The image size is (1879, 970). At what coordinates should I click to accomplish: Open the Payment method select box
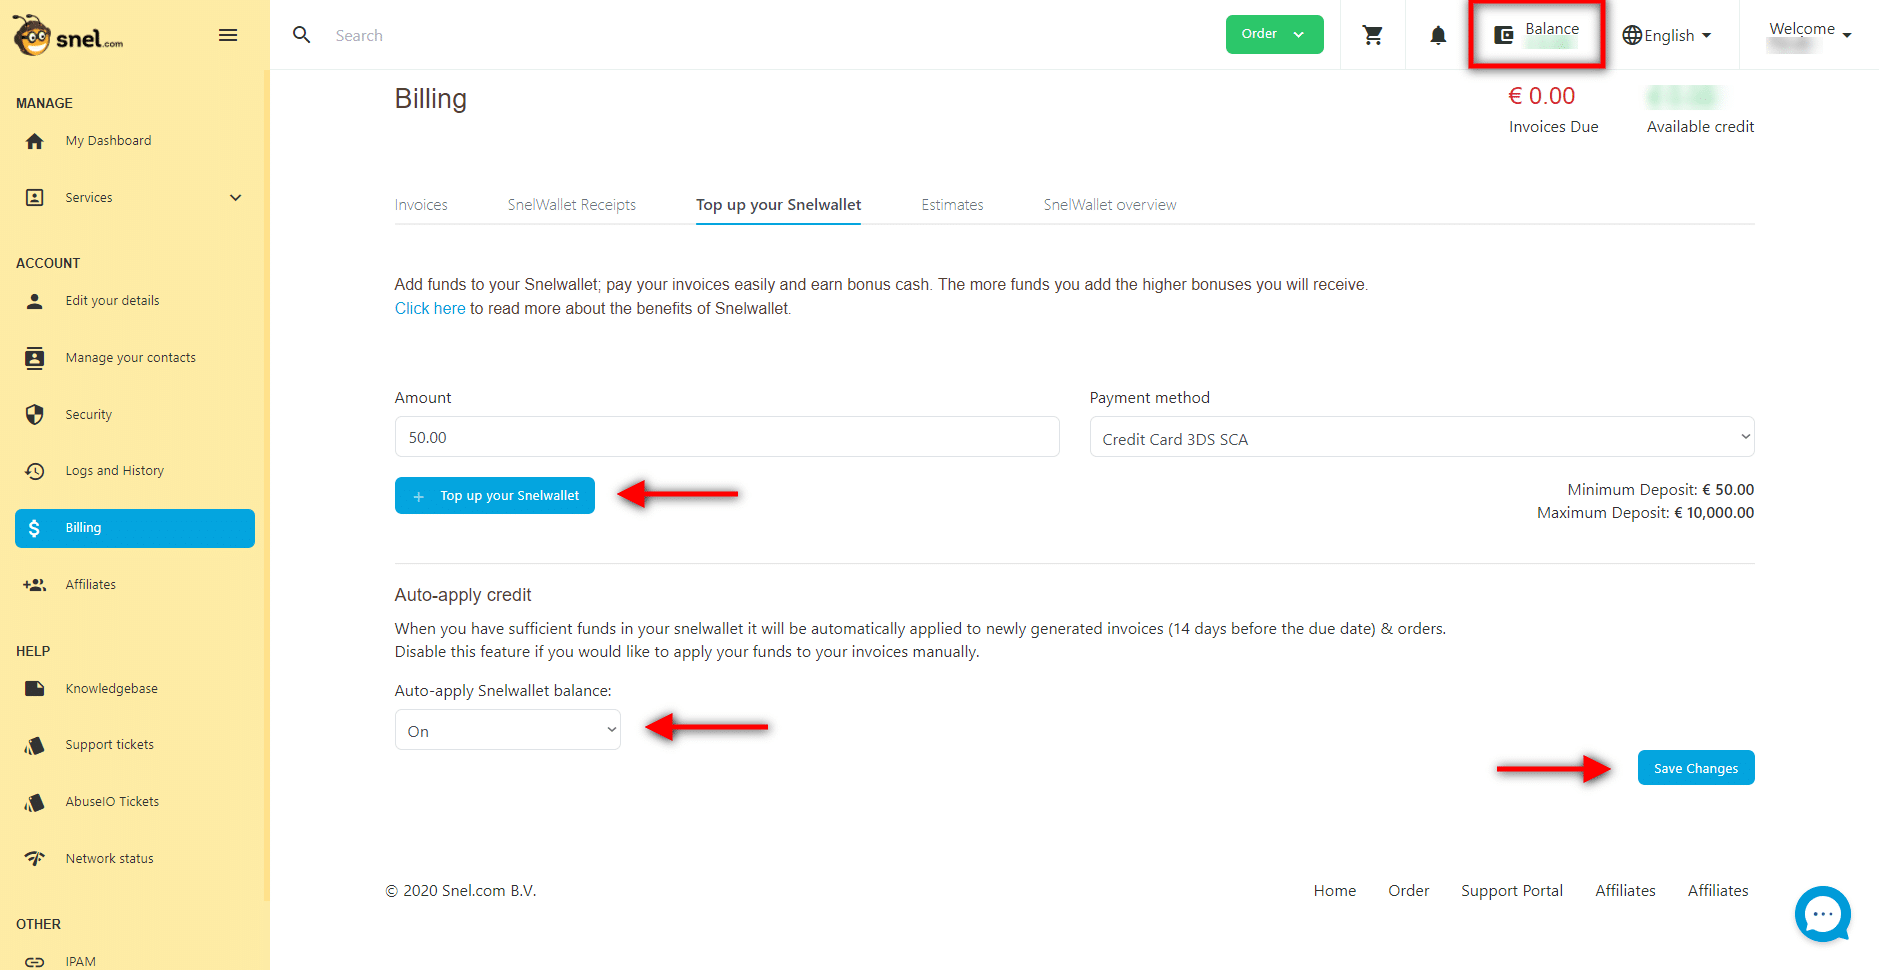[x=1421, y=437]
